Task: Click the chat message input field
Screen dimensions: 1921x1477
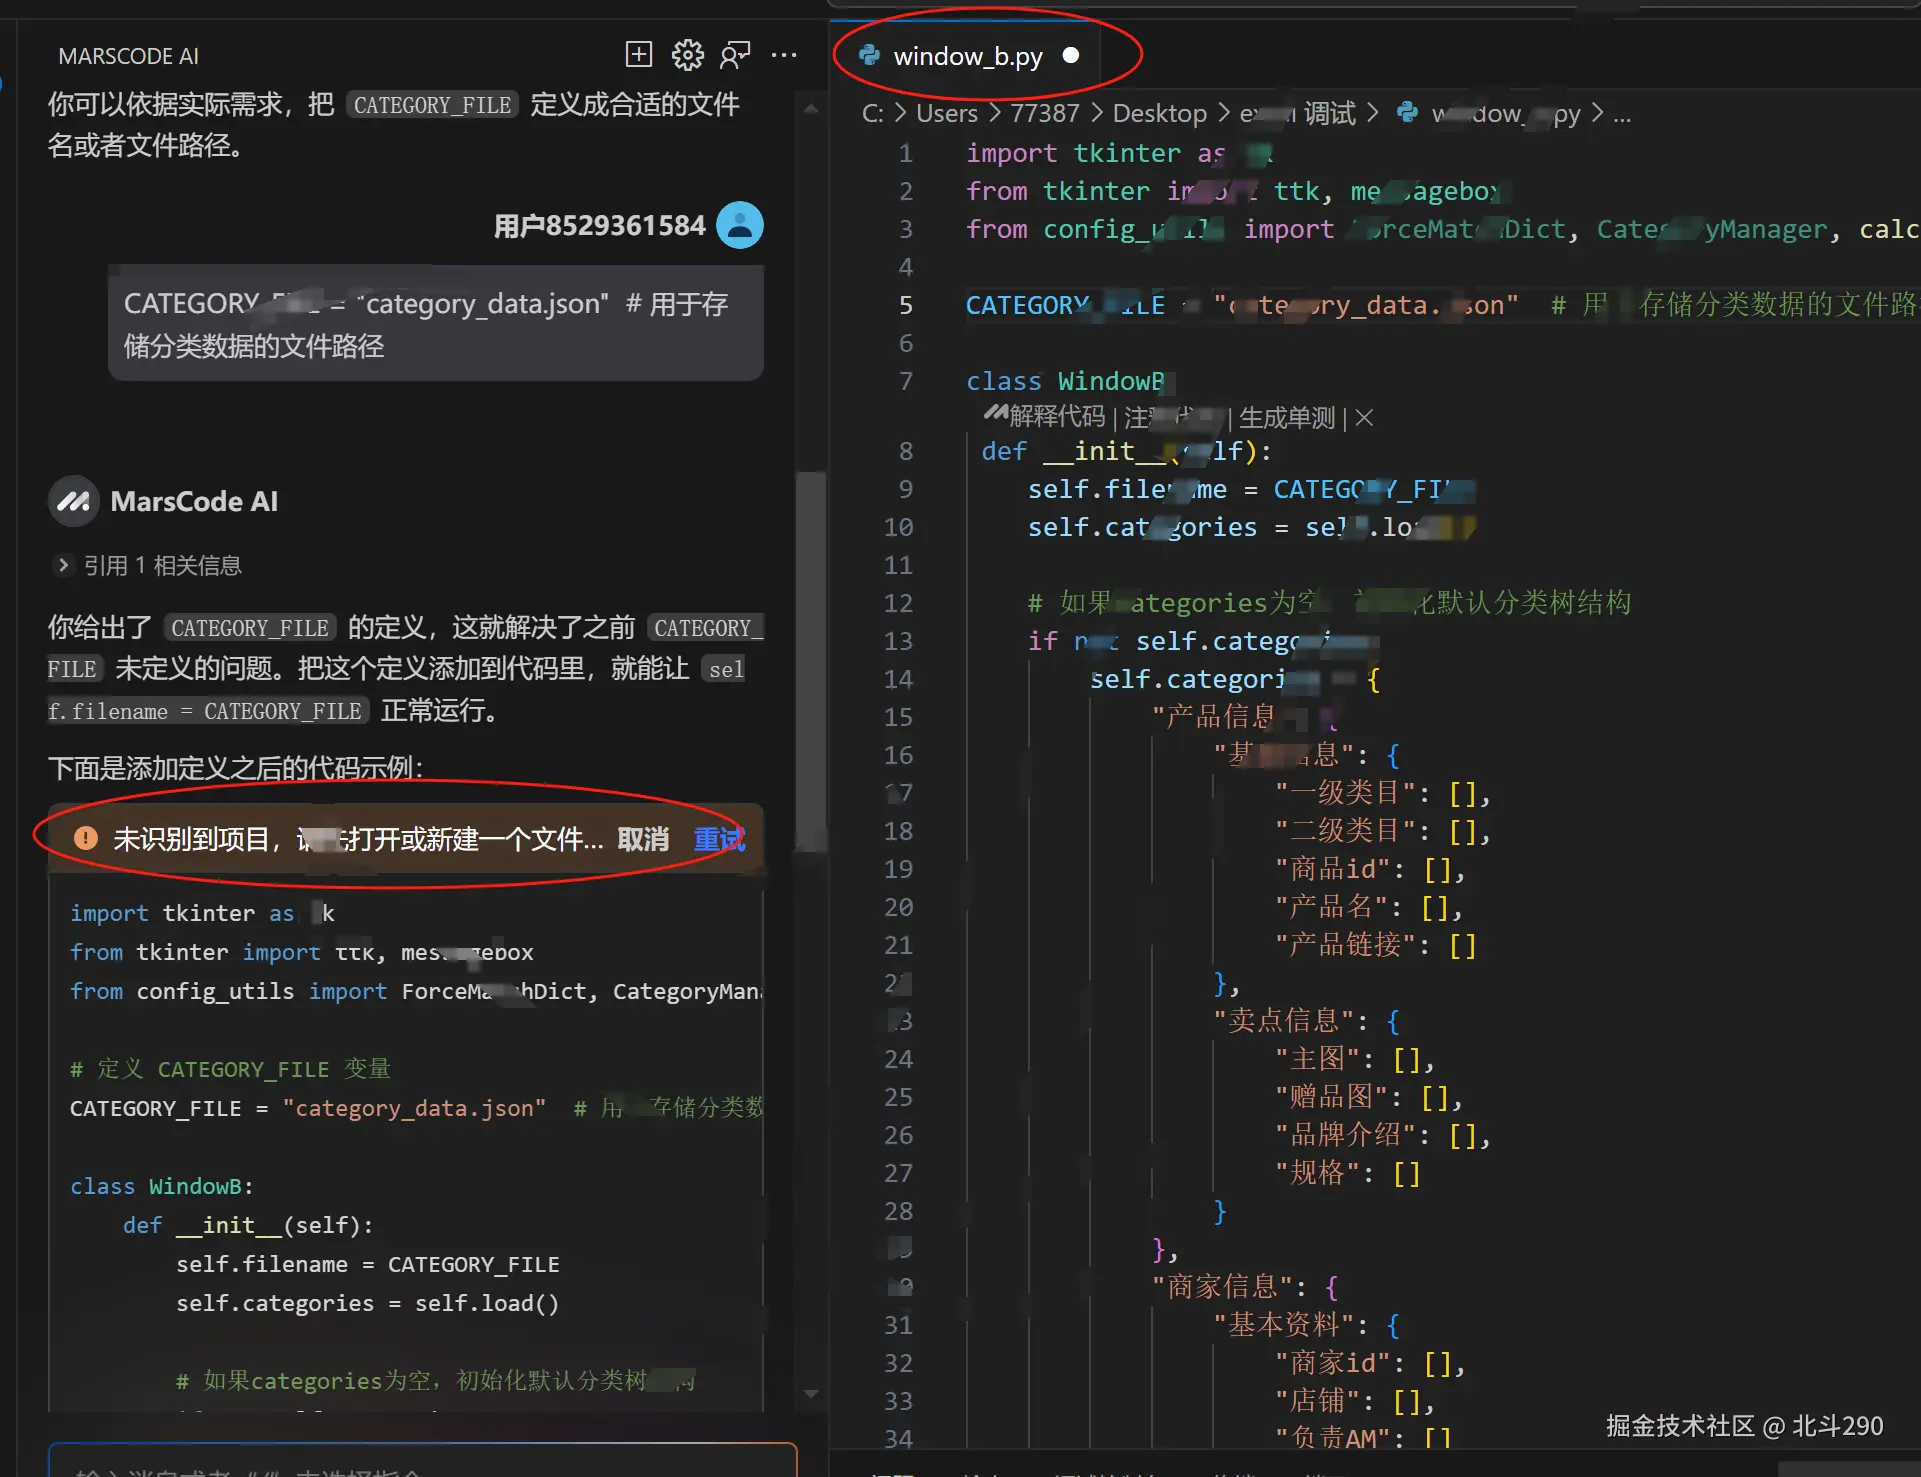Action: [x=420, y=1464]
